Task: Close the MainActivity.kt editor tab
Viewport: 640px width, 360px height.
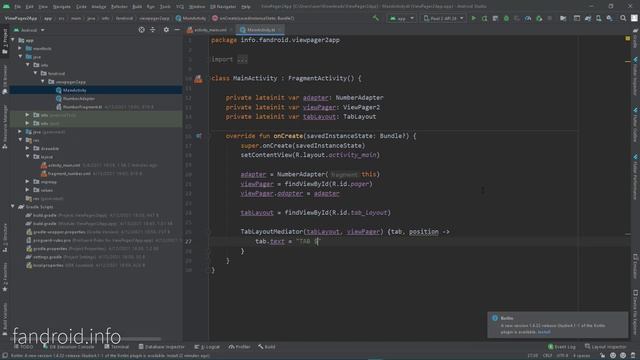Action: click(x=279, y=30)
